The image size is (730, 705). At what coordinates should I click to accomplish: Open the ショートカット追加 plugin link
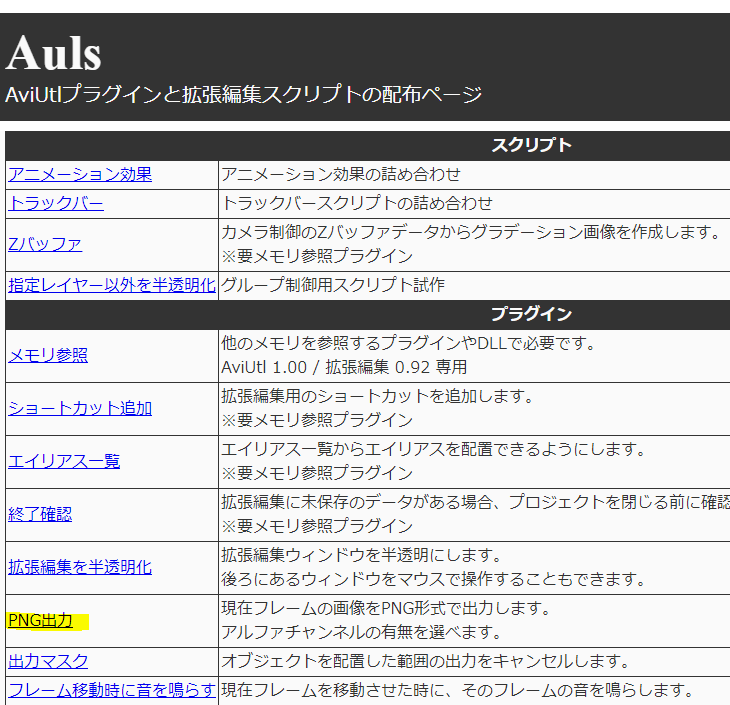pos(80,409)
